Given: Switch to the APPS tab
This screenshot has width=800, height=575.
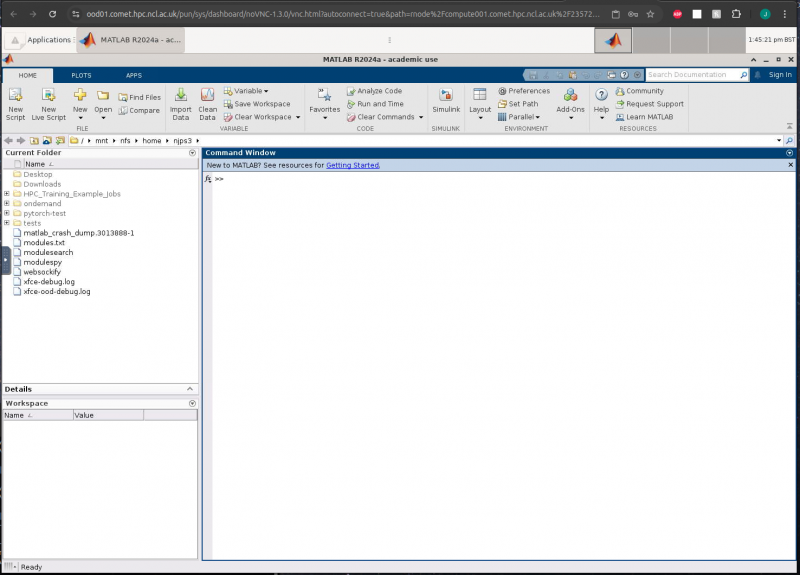Looking at the screenshot, I should coord(133,75).
